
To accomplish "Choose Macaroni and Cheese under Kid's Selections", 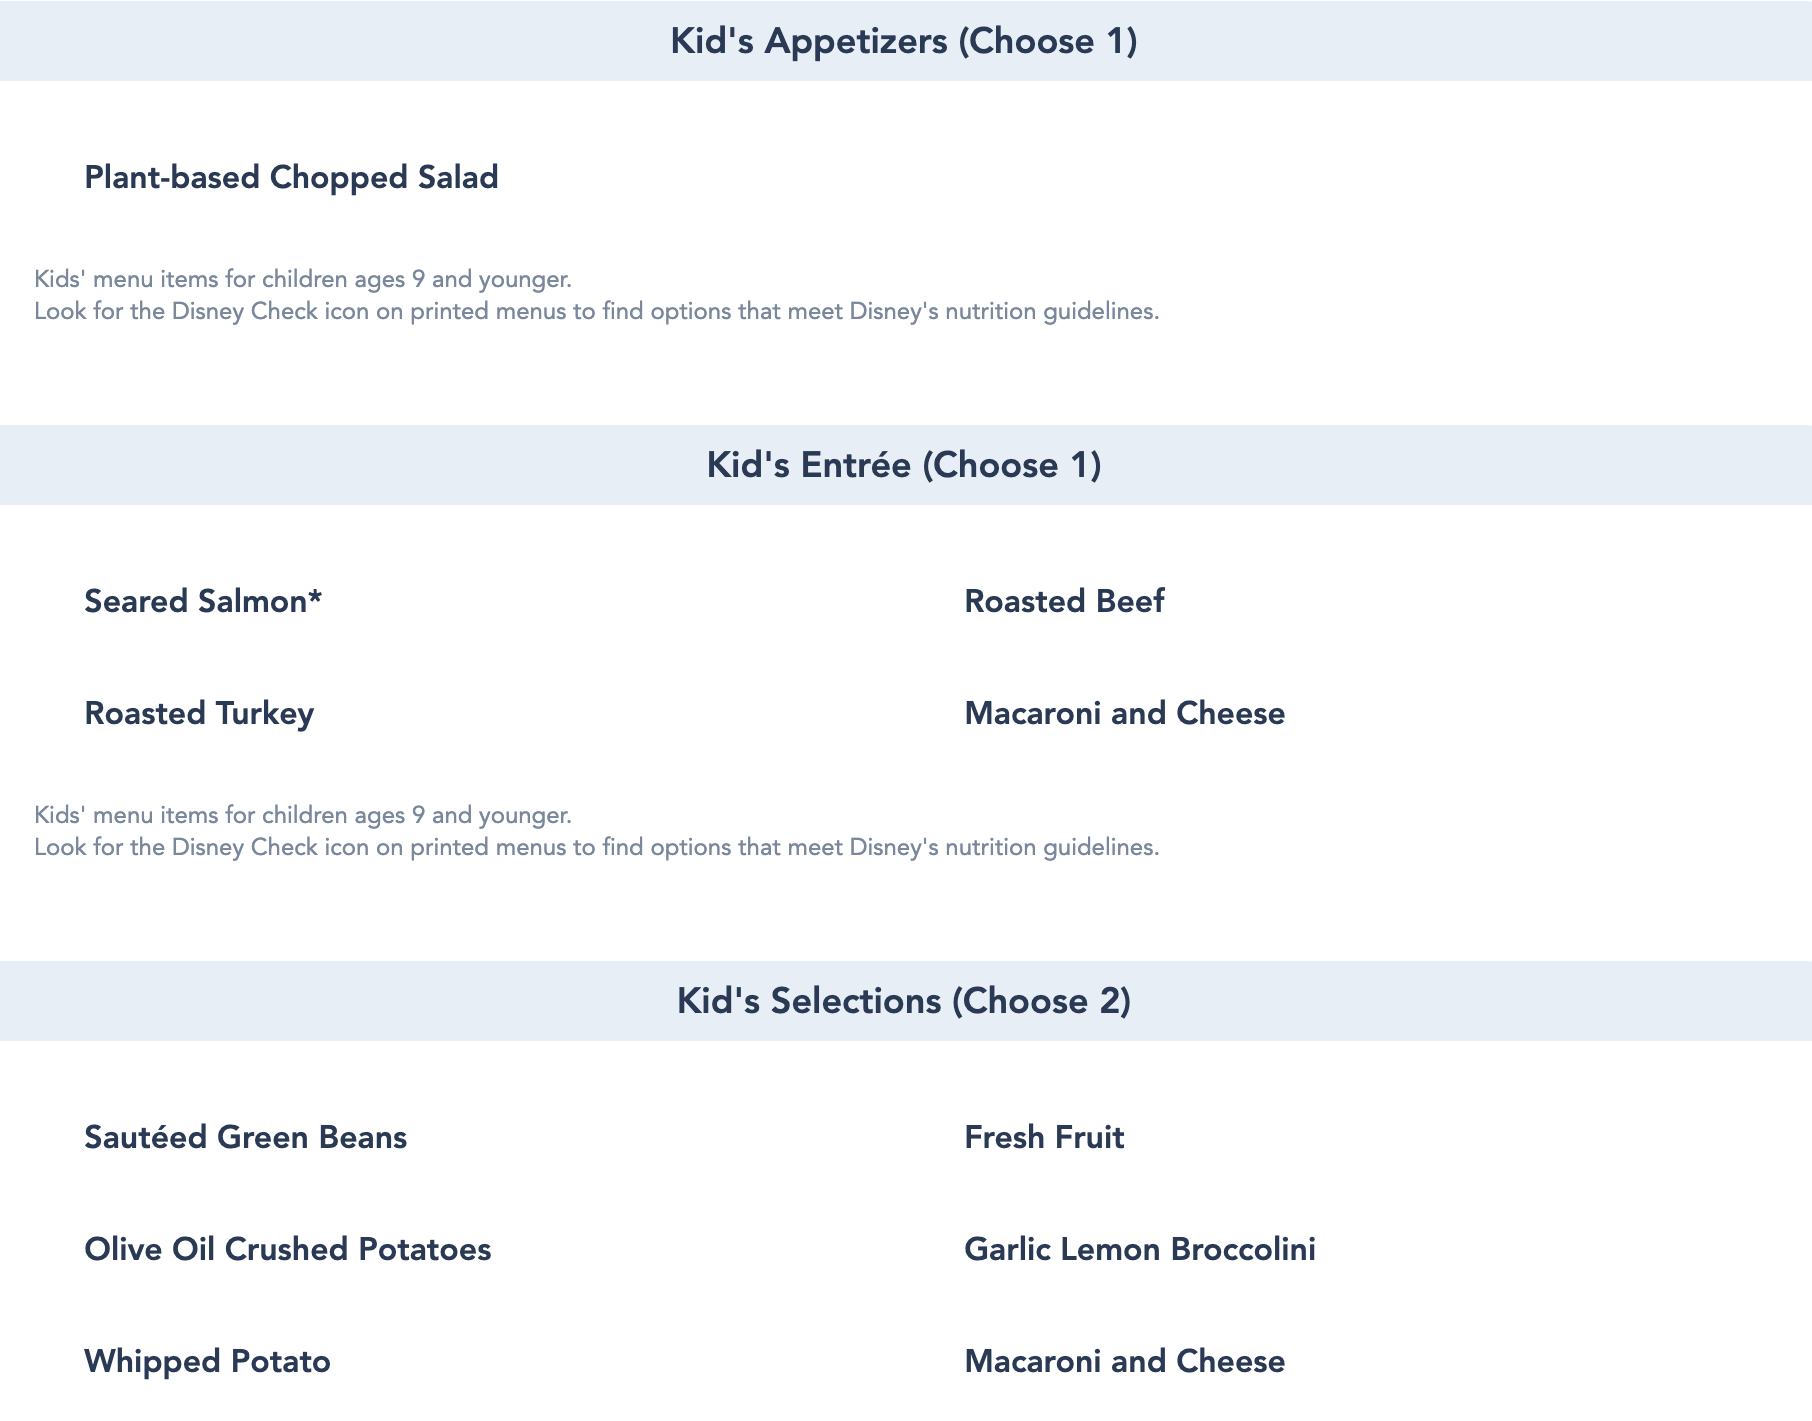I will (1124, 1361).
